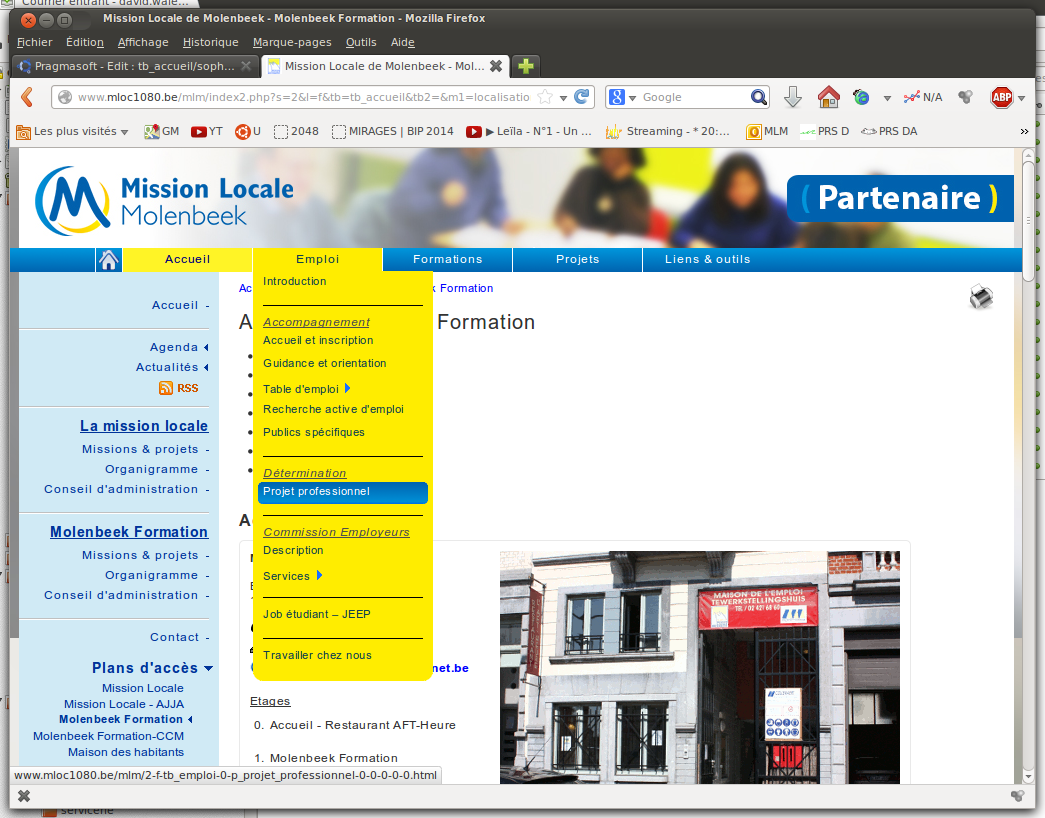The height and width of the screenshot is (818, 1045).
Task: Expand the Plans d'accès section
Action: click(209, 668)
